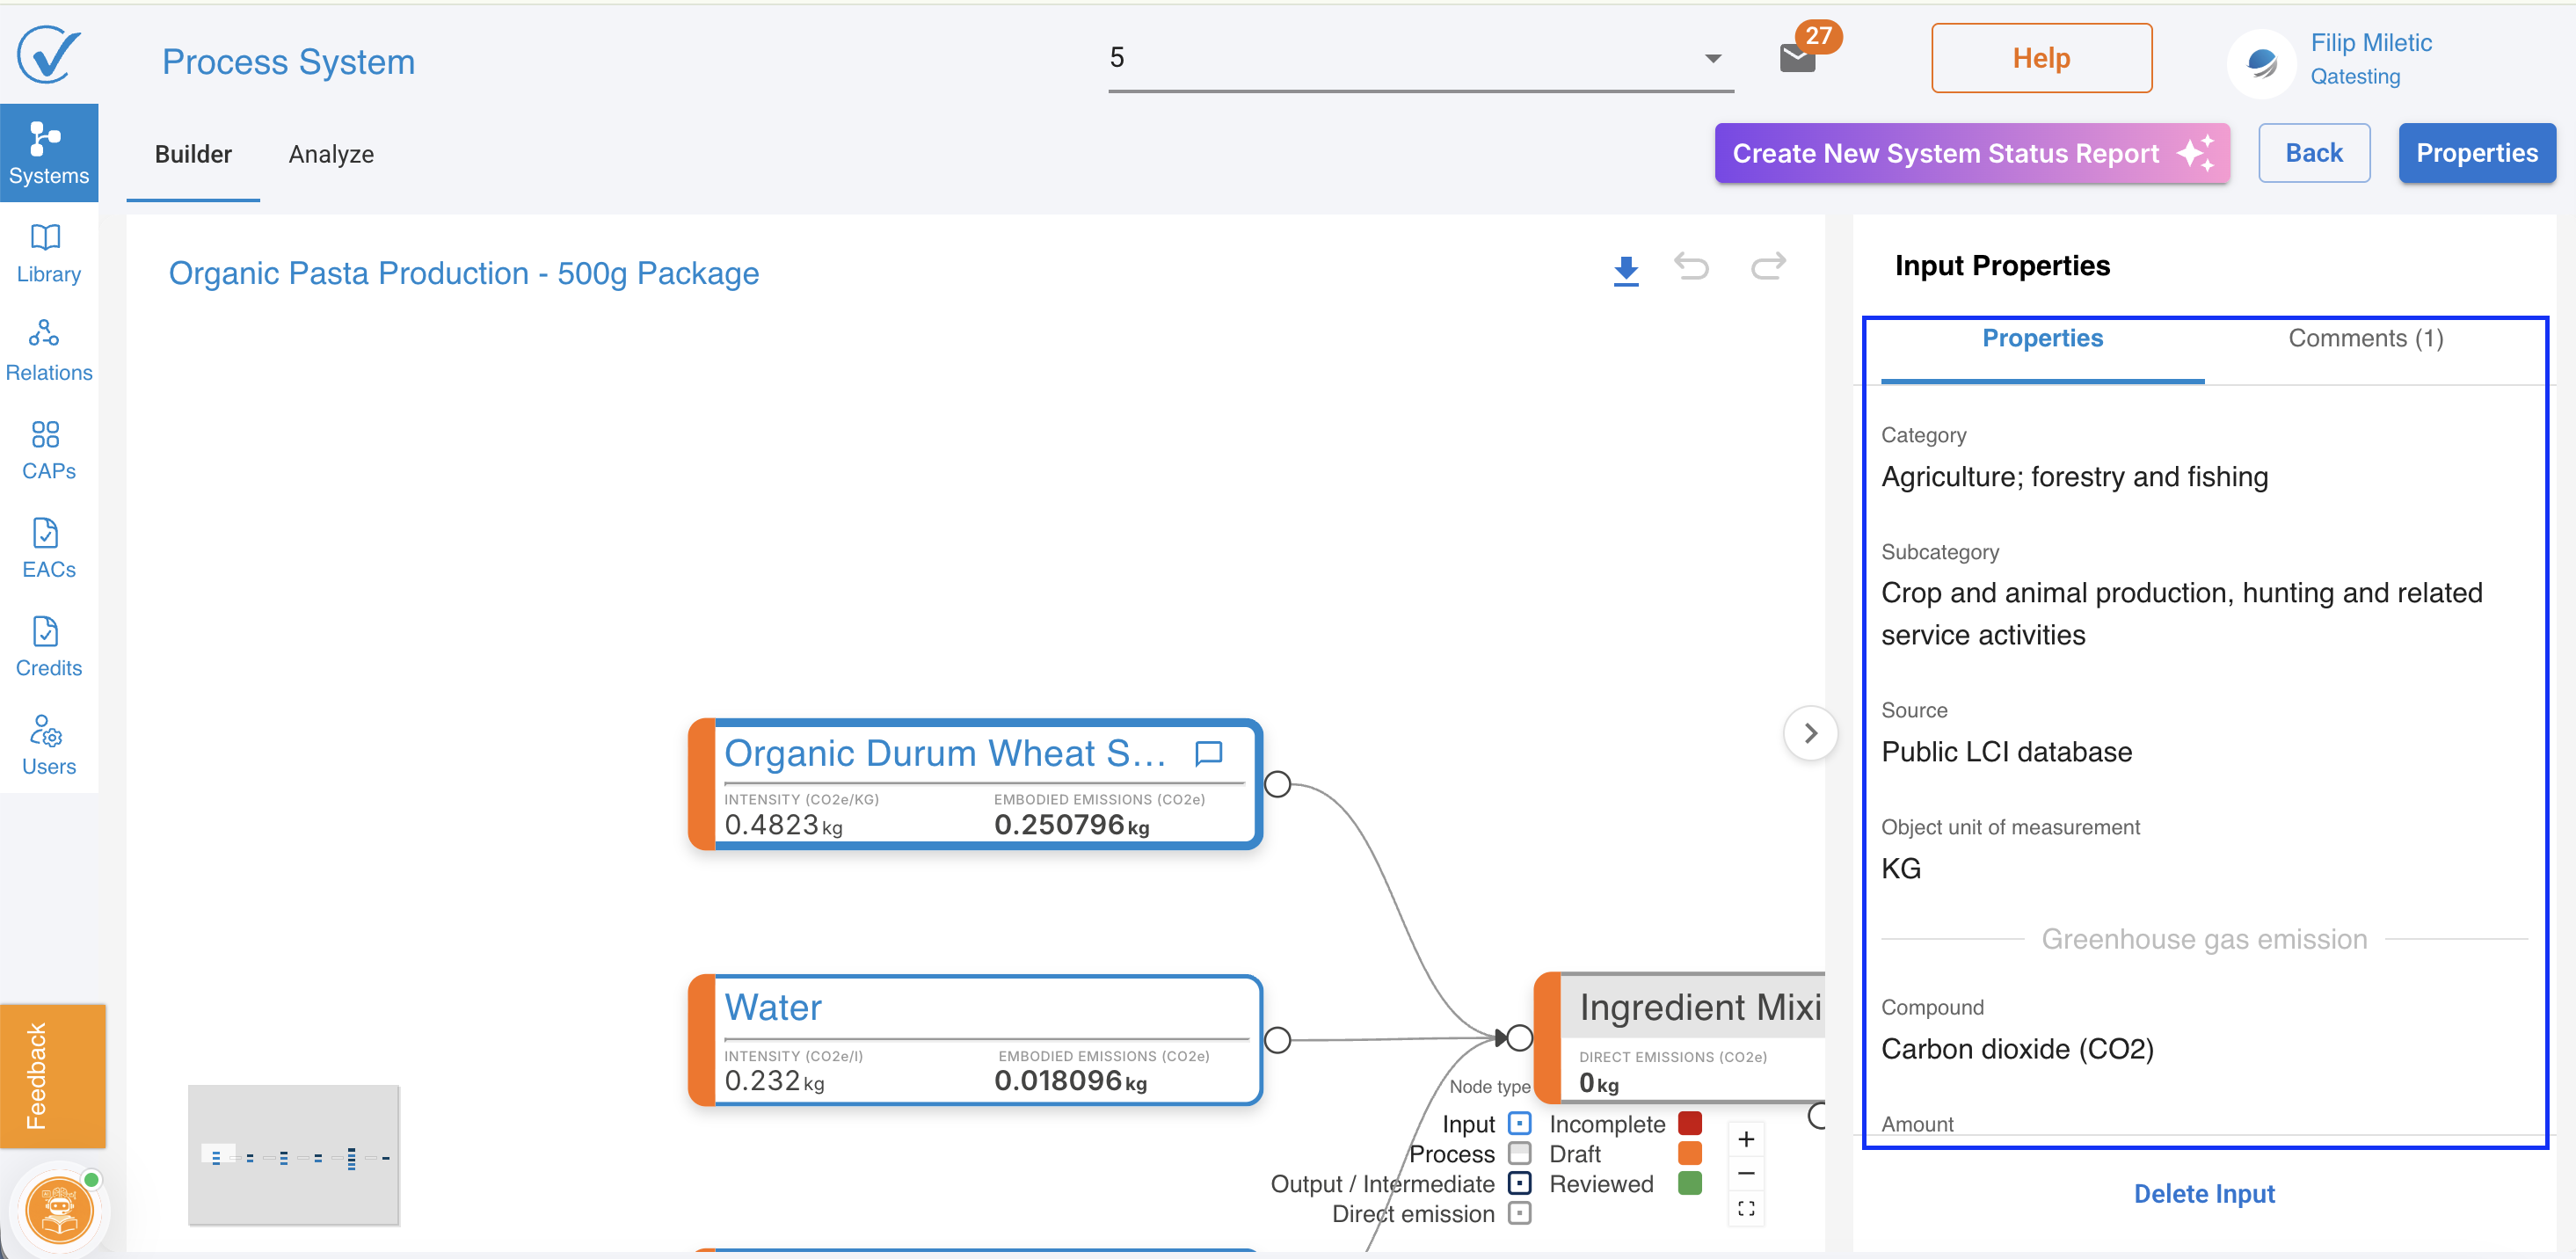Open the mail notifications icon

coord(1797,58)
